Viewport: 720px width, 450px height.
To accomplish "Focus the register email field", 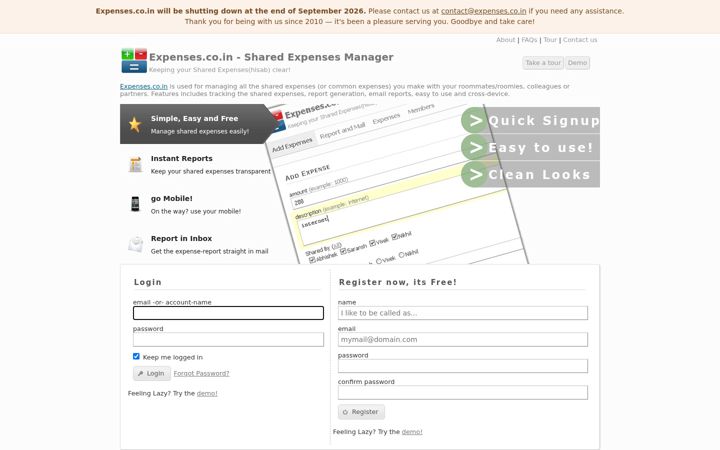I will point(463,339).
